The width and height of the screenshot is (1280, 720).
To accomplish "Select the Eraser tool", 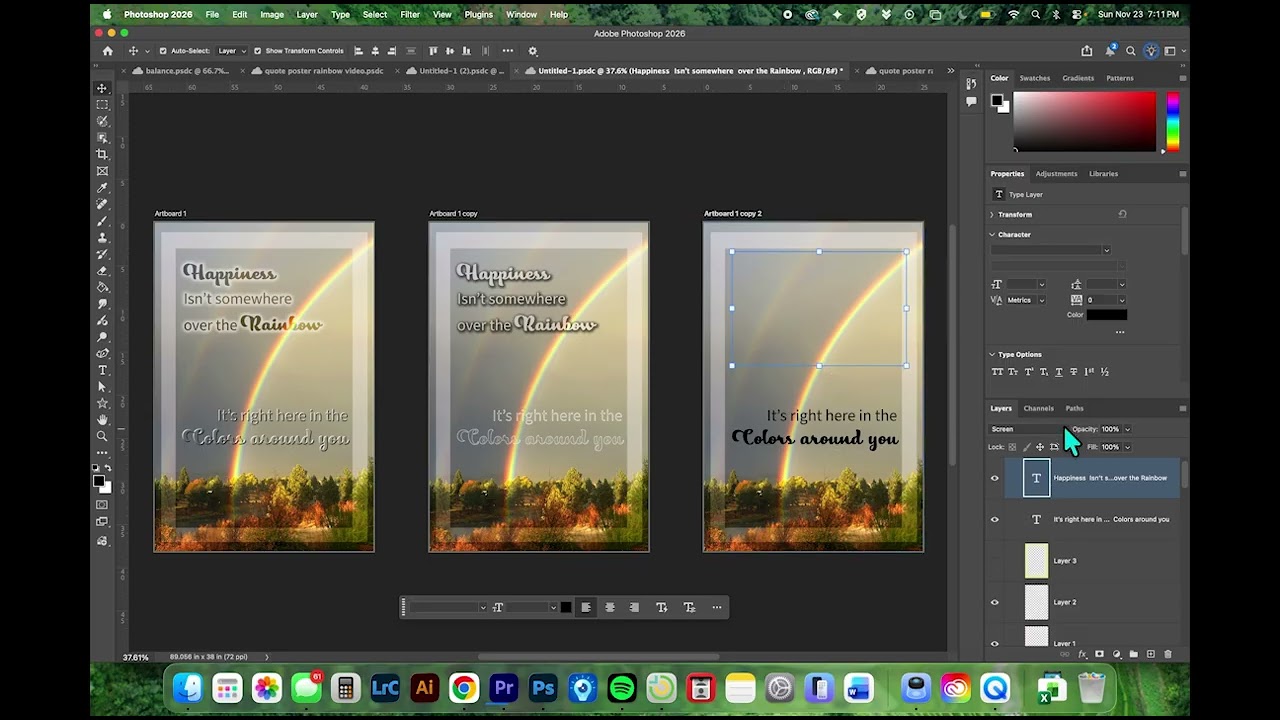I will click(102, 271).
